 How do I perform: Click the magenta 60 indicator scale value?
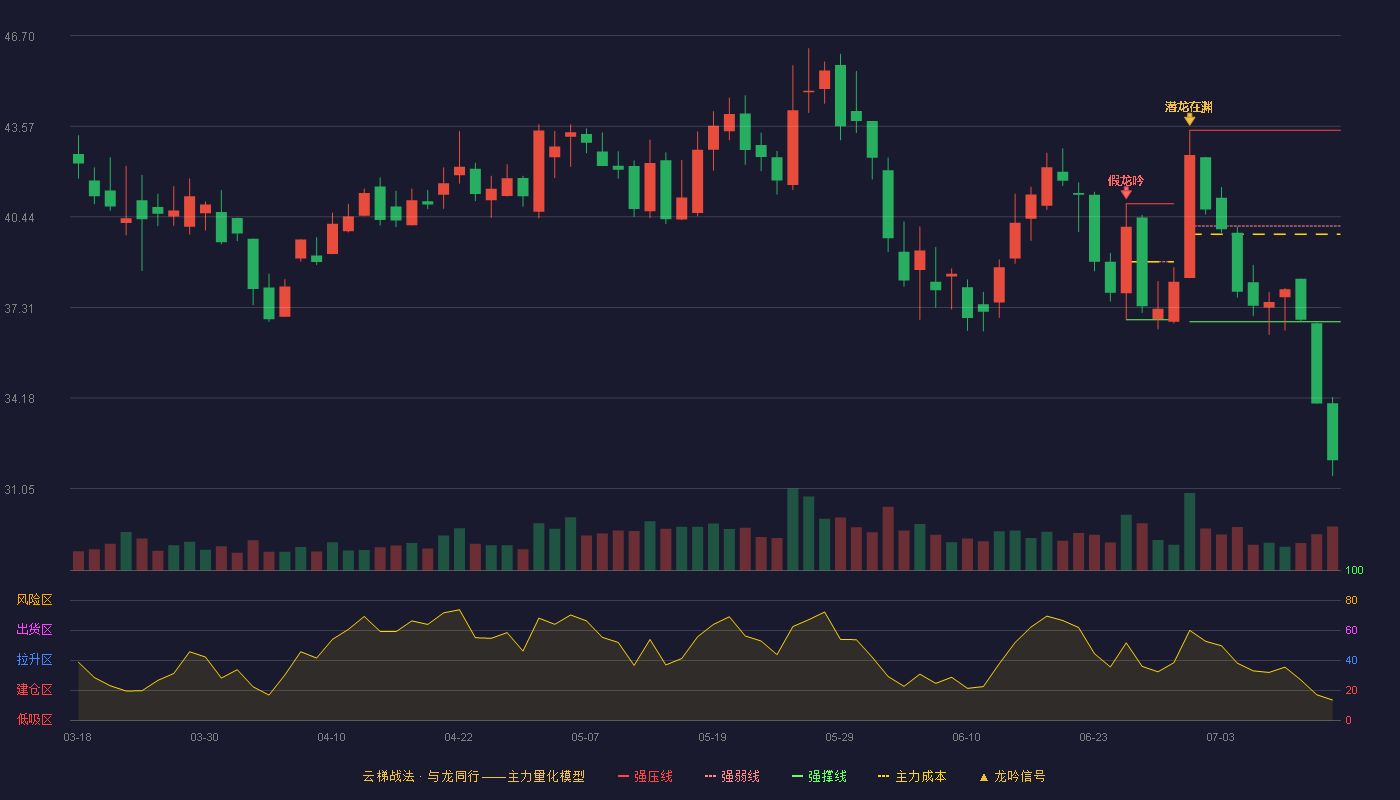[x=1351, y=631]
